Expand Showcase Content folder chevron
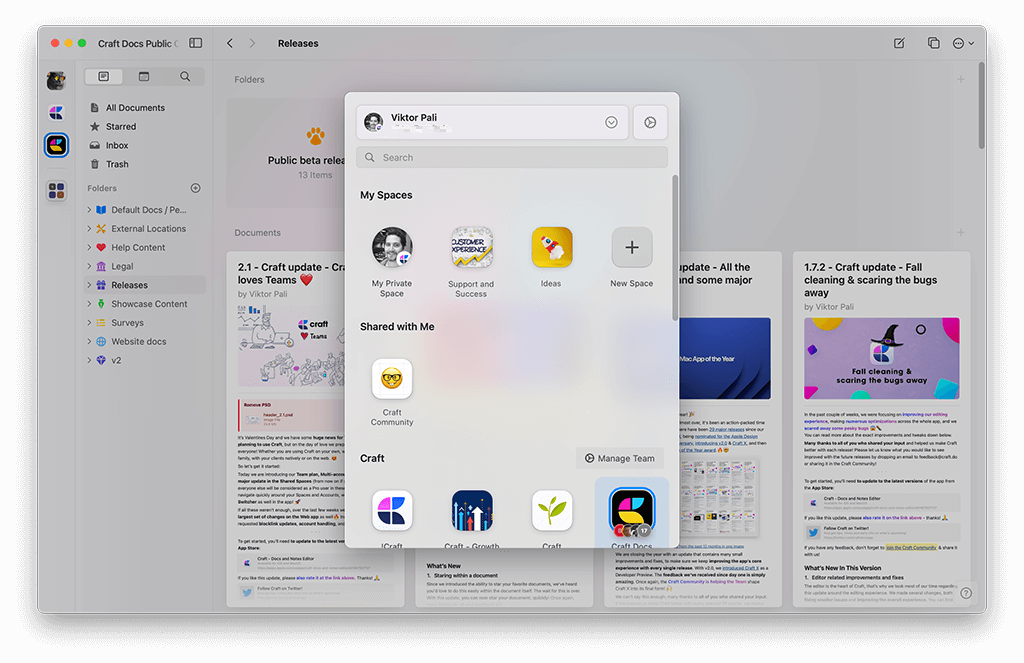 [89, 304]
